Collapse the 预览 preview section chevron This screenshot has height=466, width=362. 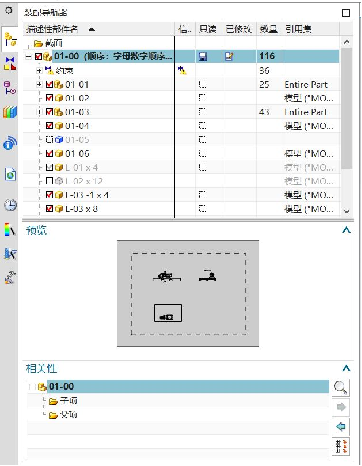pyautogui.click(x=346, y=230)
